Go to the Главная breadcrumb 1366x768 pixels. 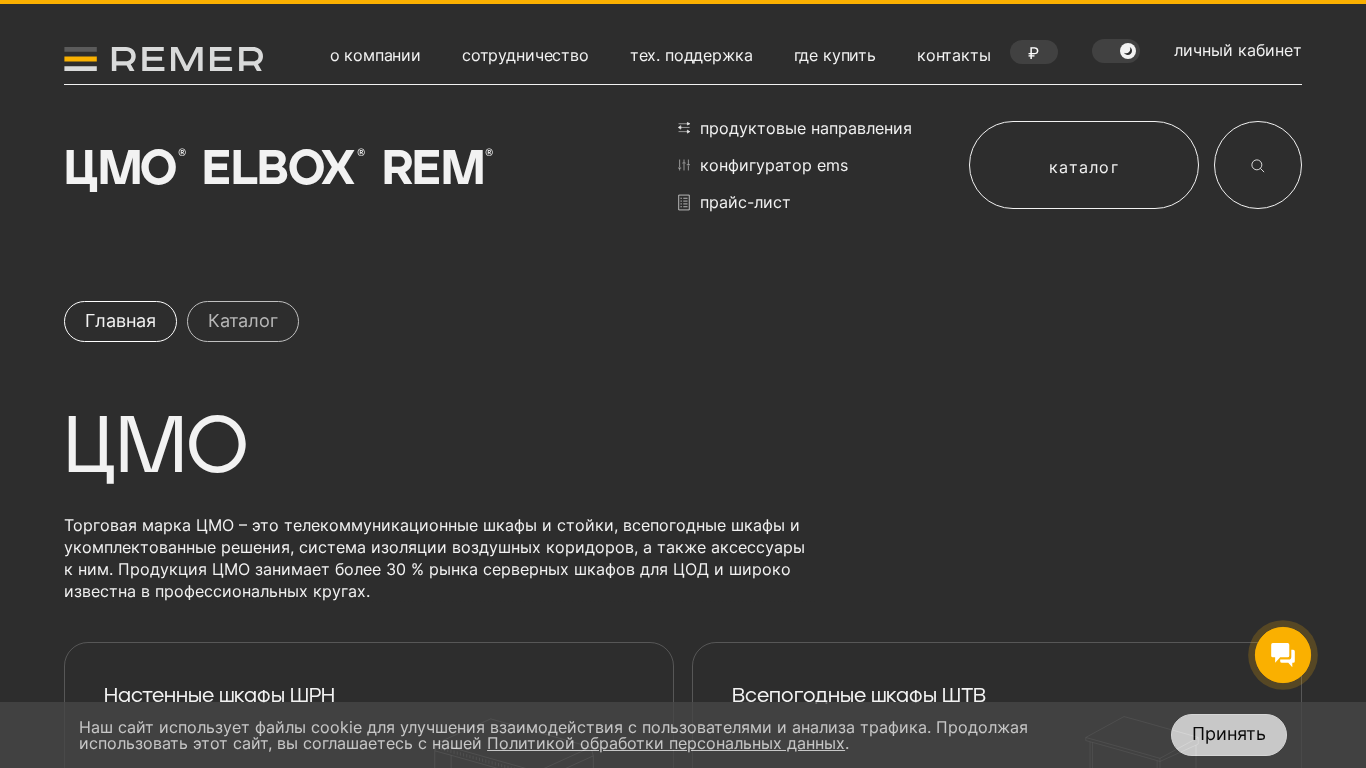click(120, 321)
